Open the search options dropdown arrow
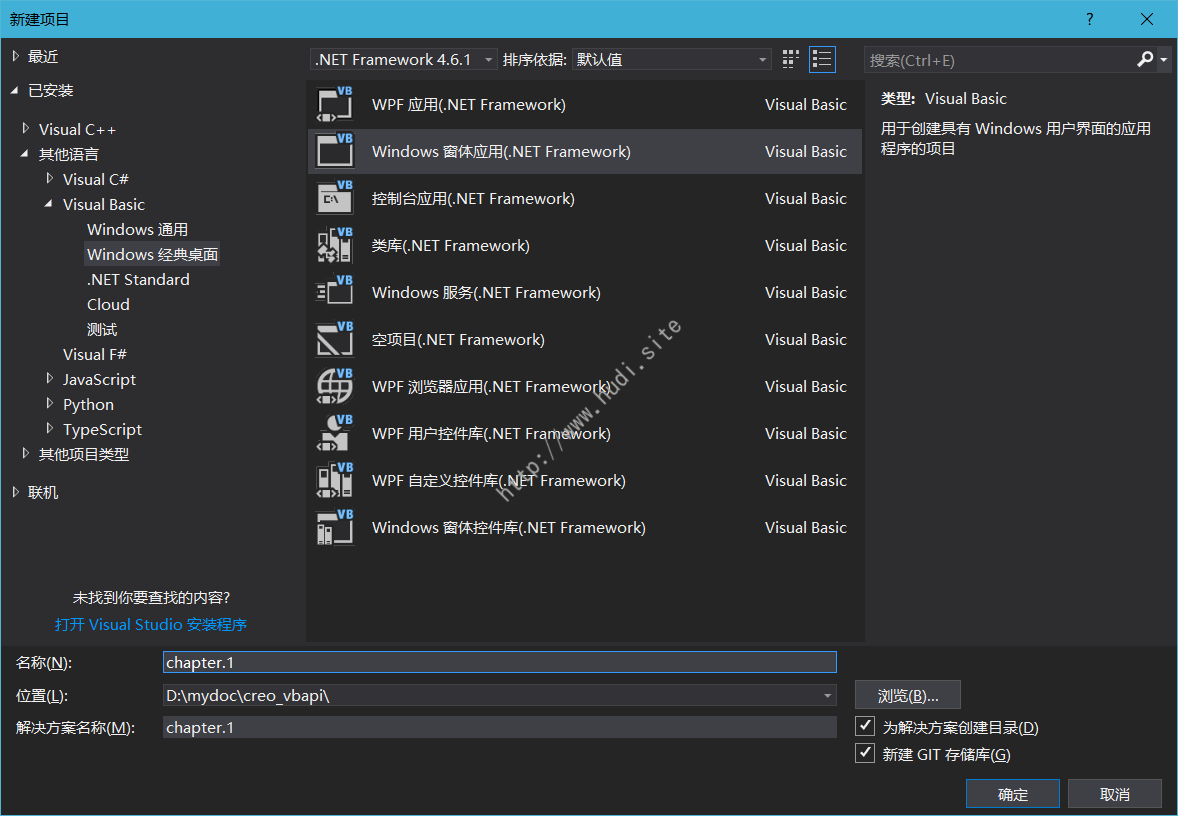Image resolution: width=1178 pixels, height=816 pixels. pyautogui.click(x=1164, y=59)
